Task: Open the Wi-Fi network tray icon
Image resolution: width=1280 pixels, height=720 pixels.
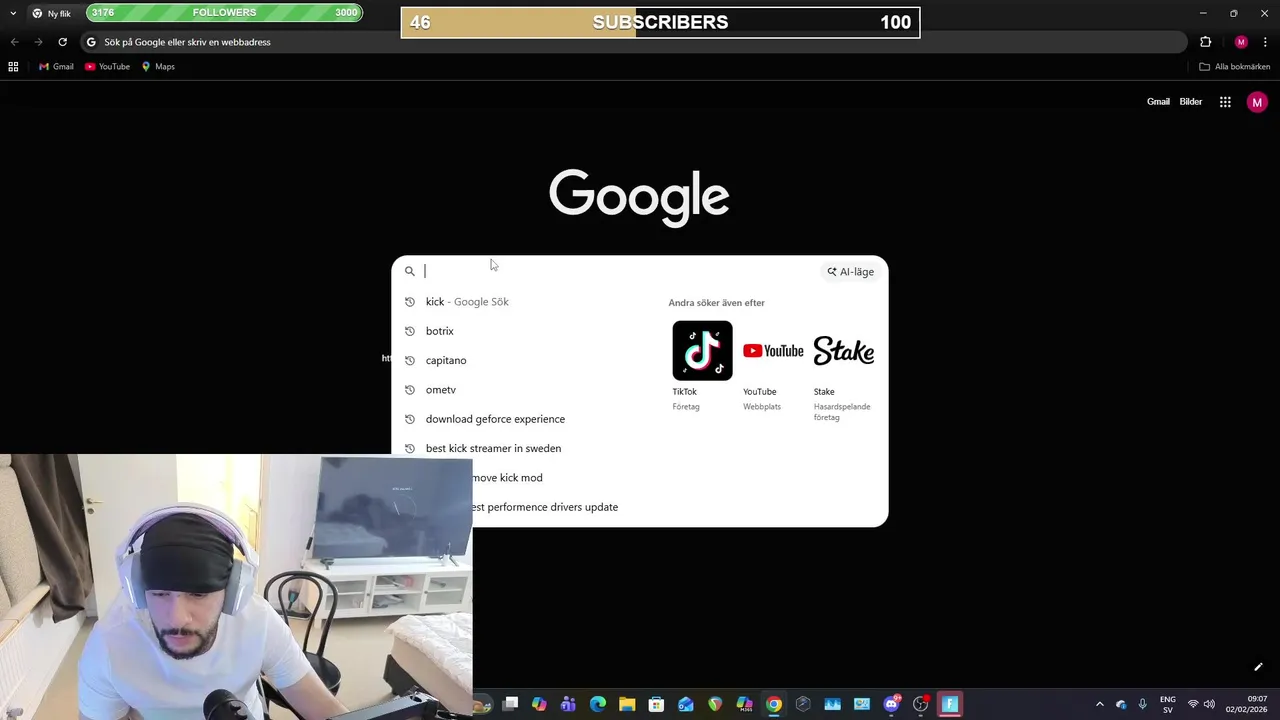Action: click(1193, 704)
